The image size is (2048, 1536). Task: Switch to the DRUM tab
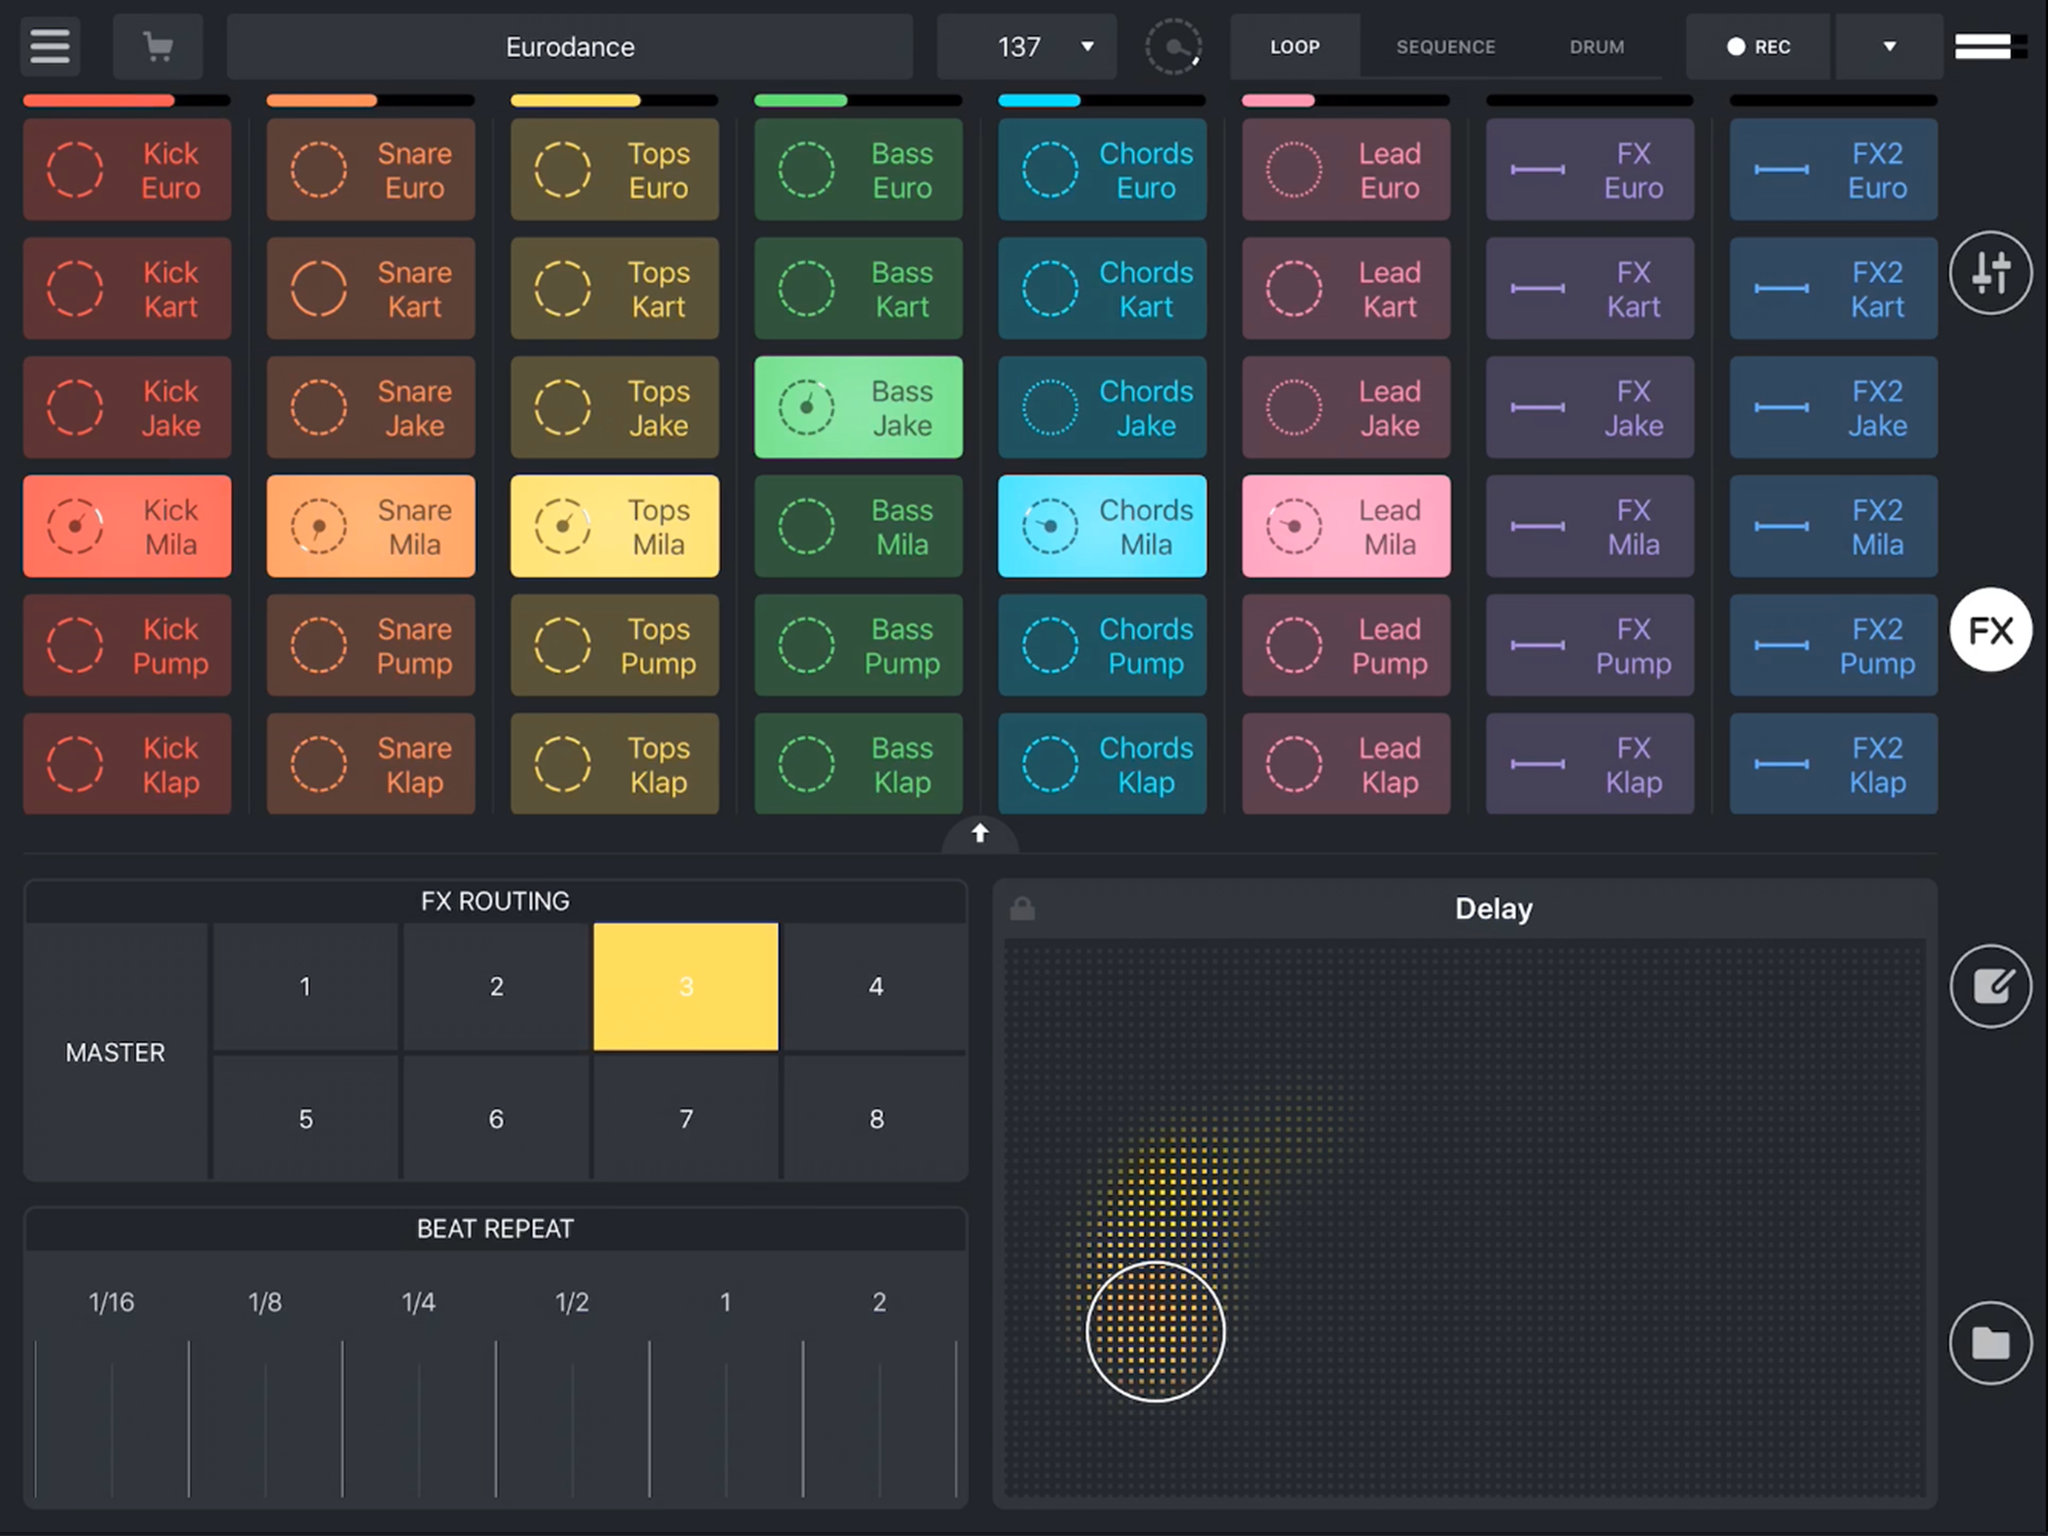pyautogui.click(x=1596, y=46)
